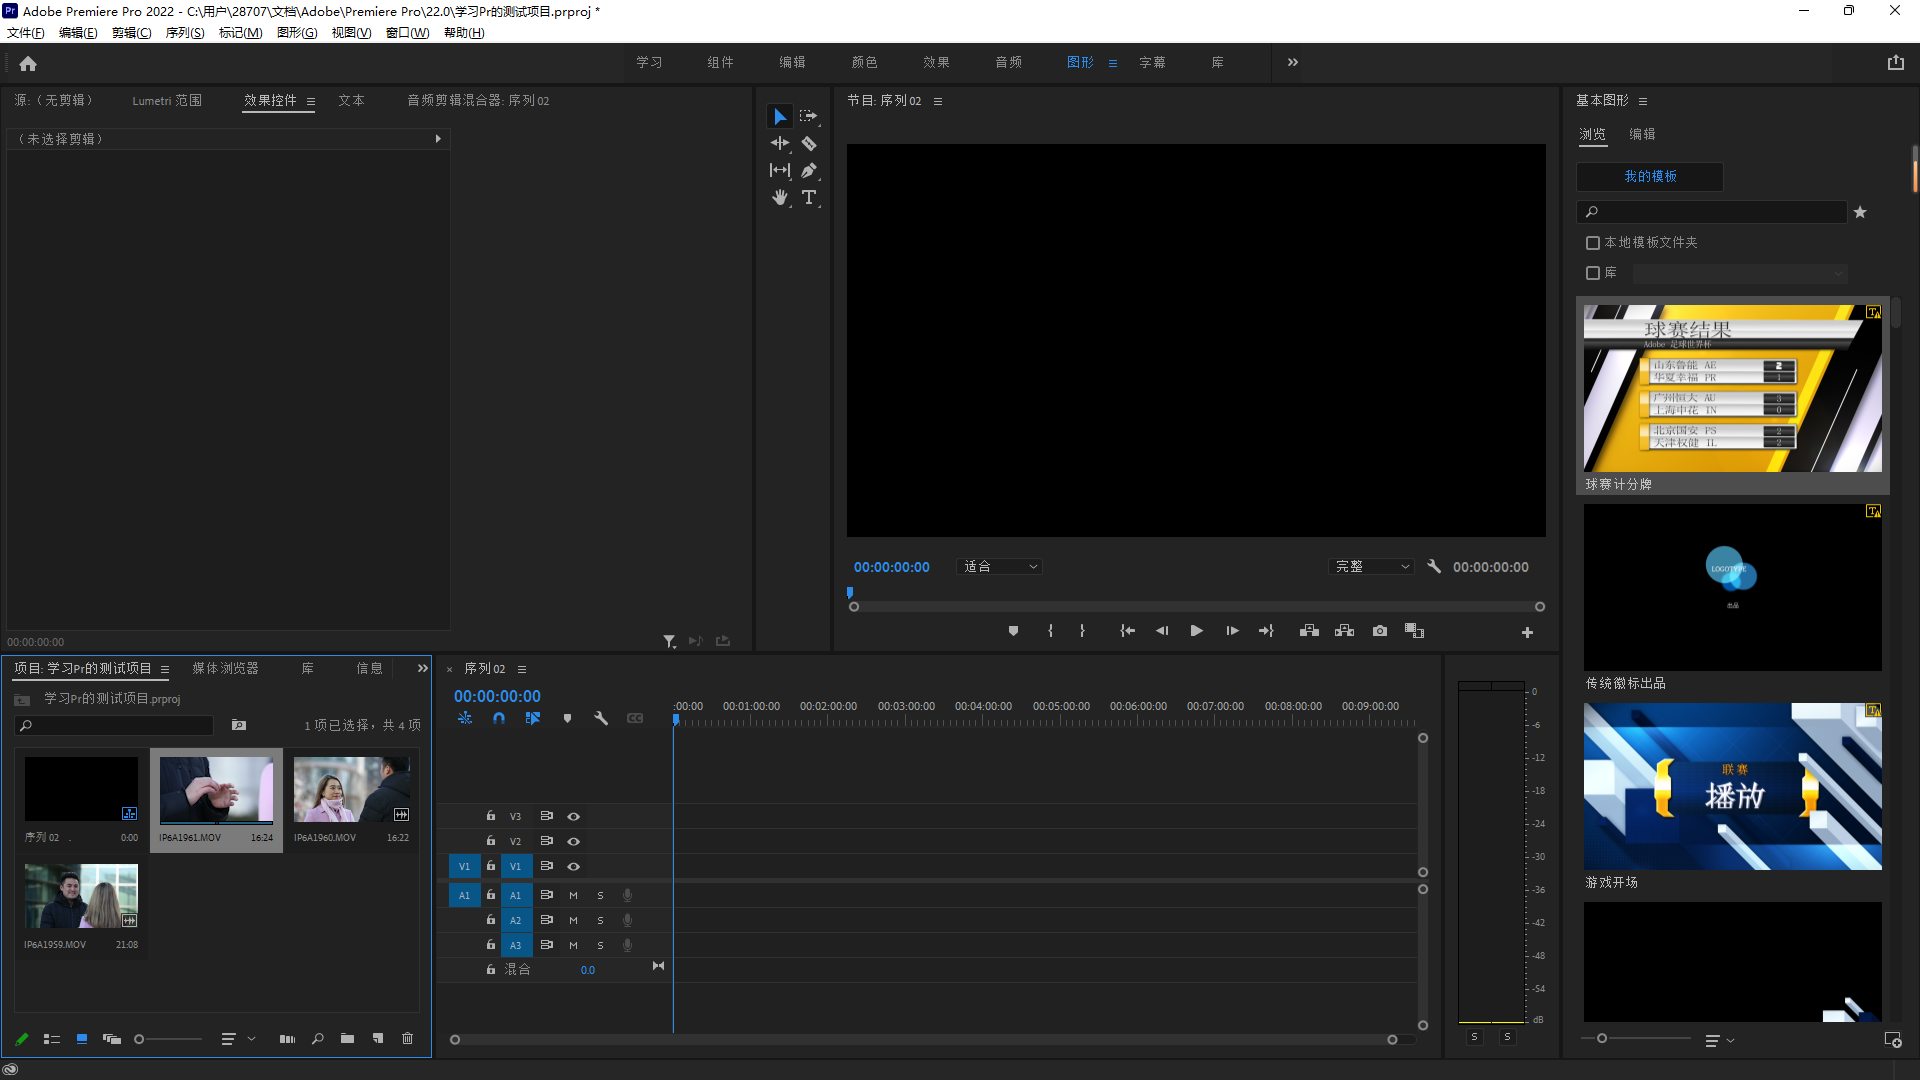
Task: Expand Project panel tab overflow chevrons
Action: pyautogui.click(x=423, y=668)
